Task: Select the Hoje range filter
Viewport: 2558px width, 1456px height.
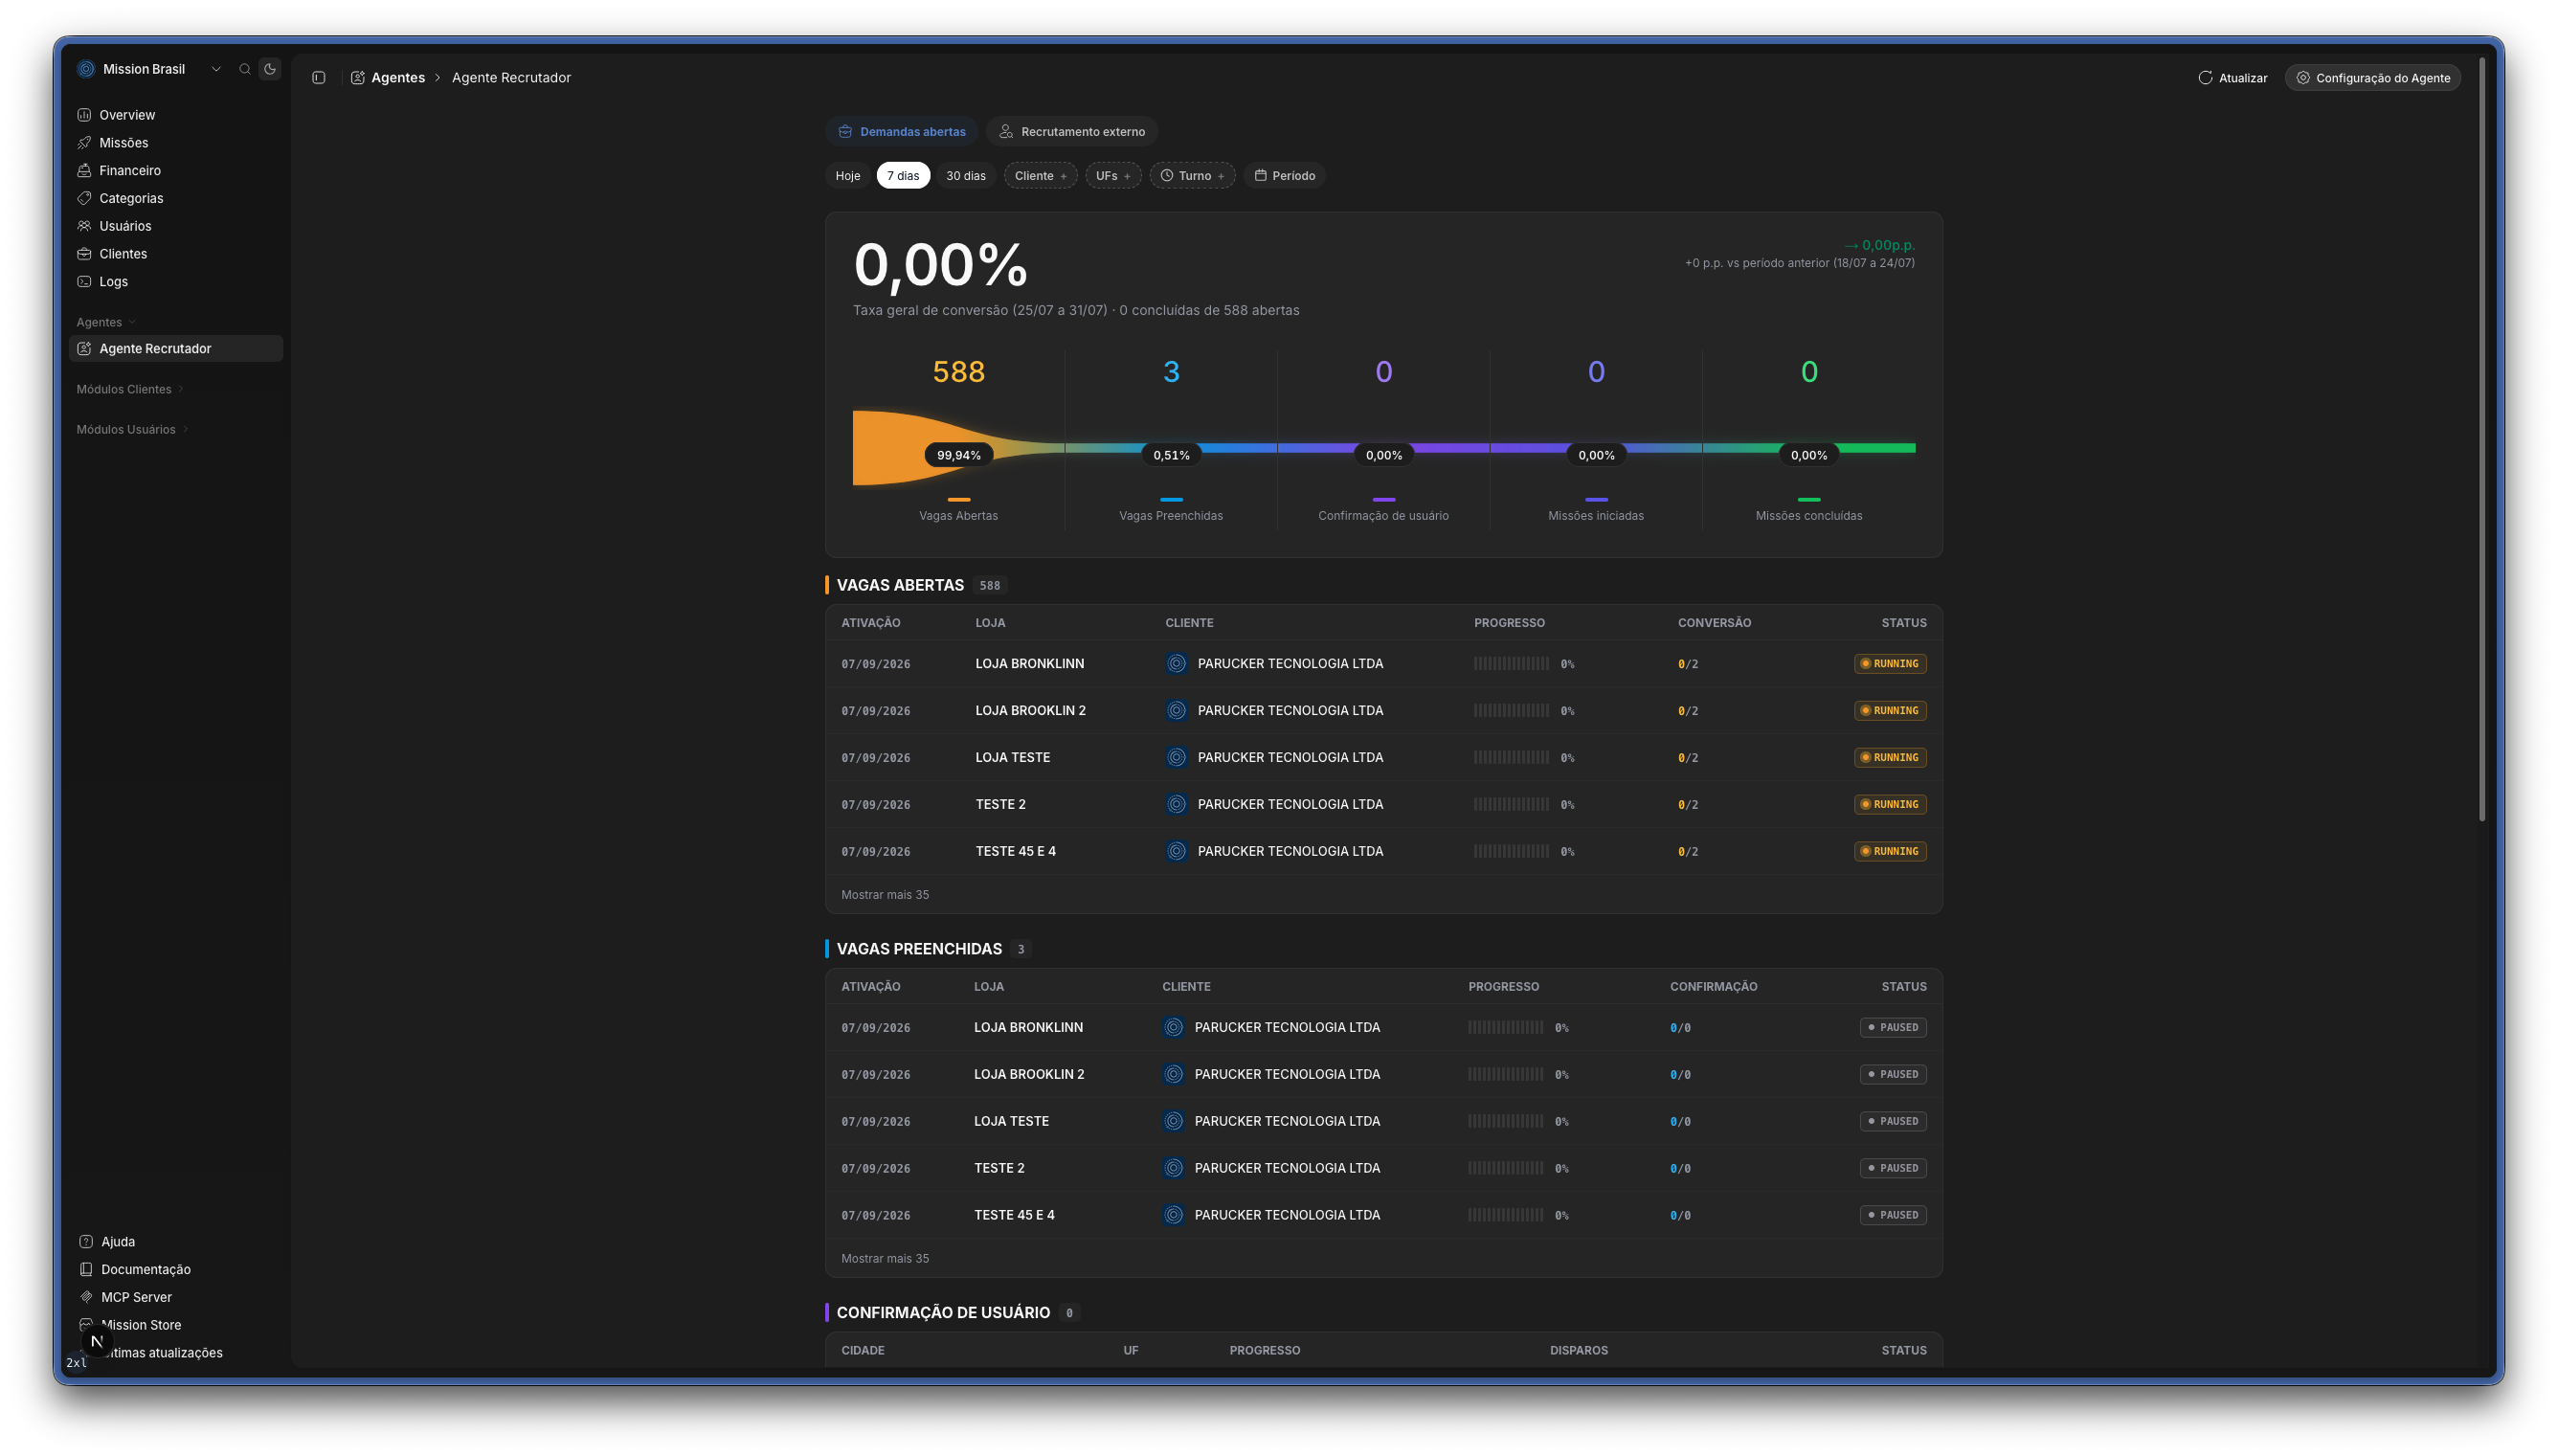Action: pos(848,176)
